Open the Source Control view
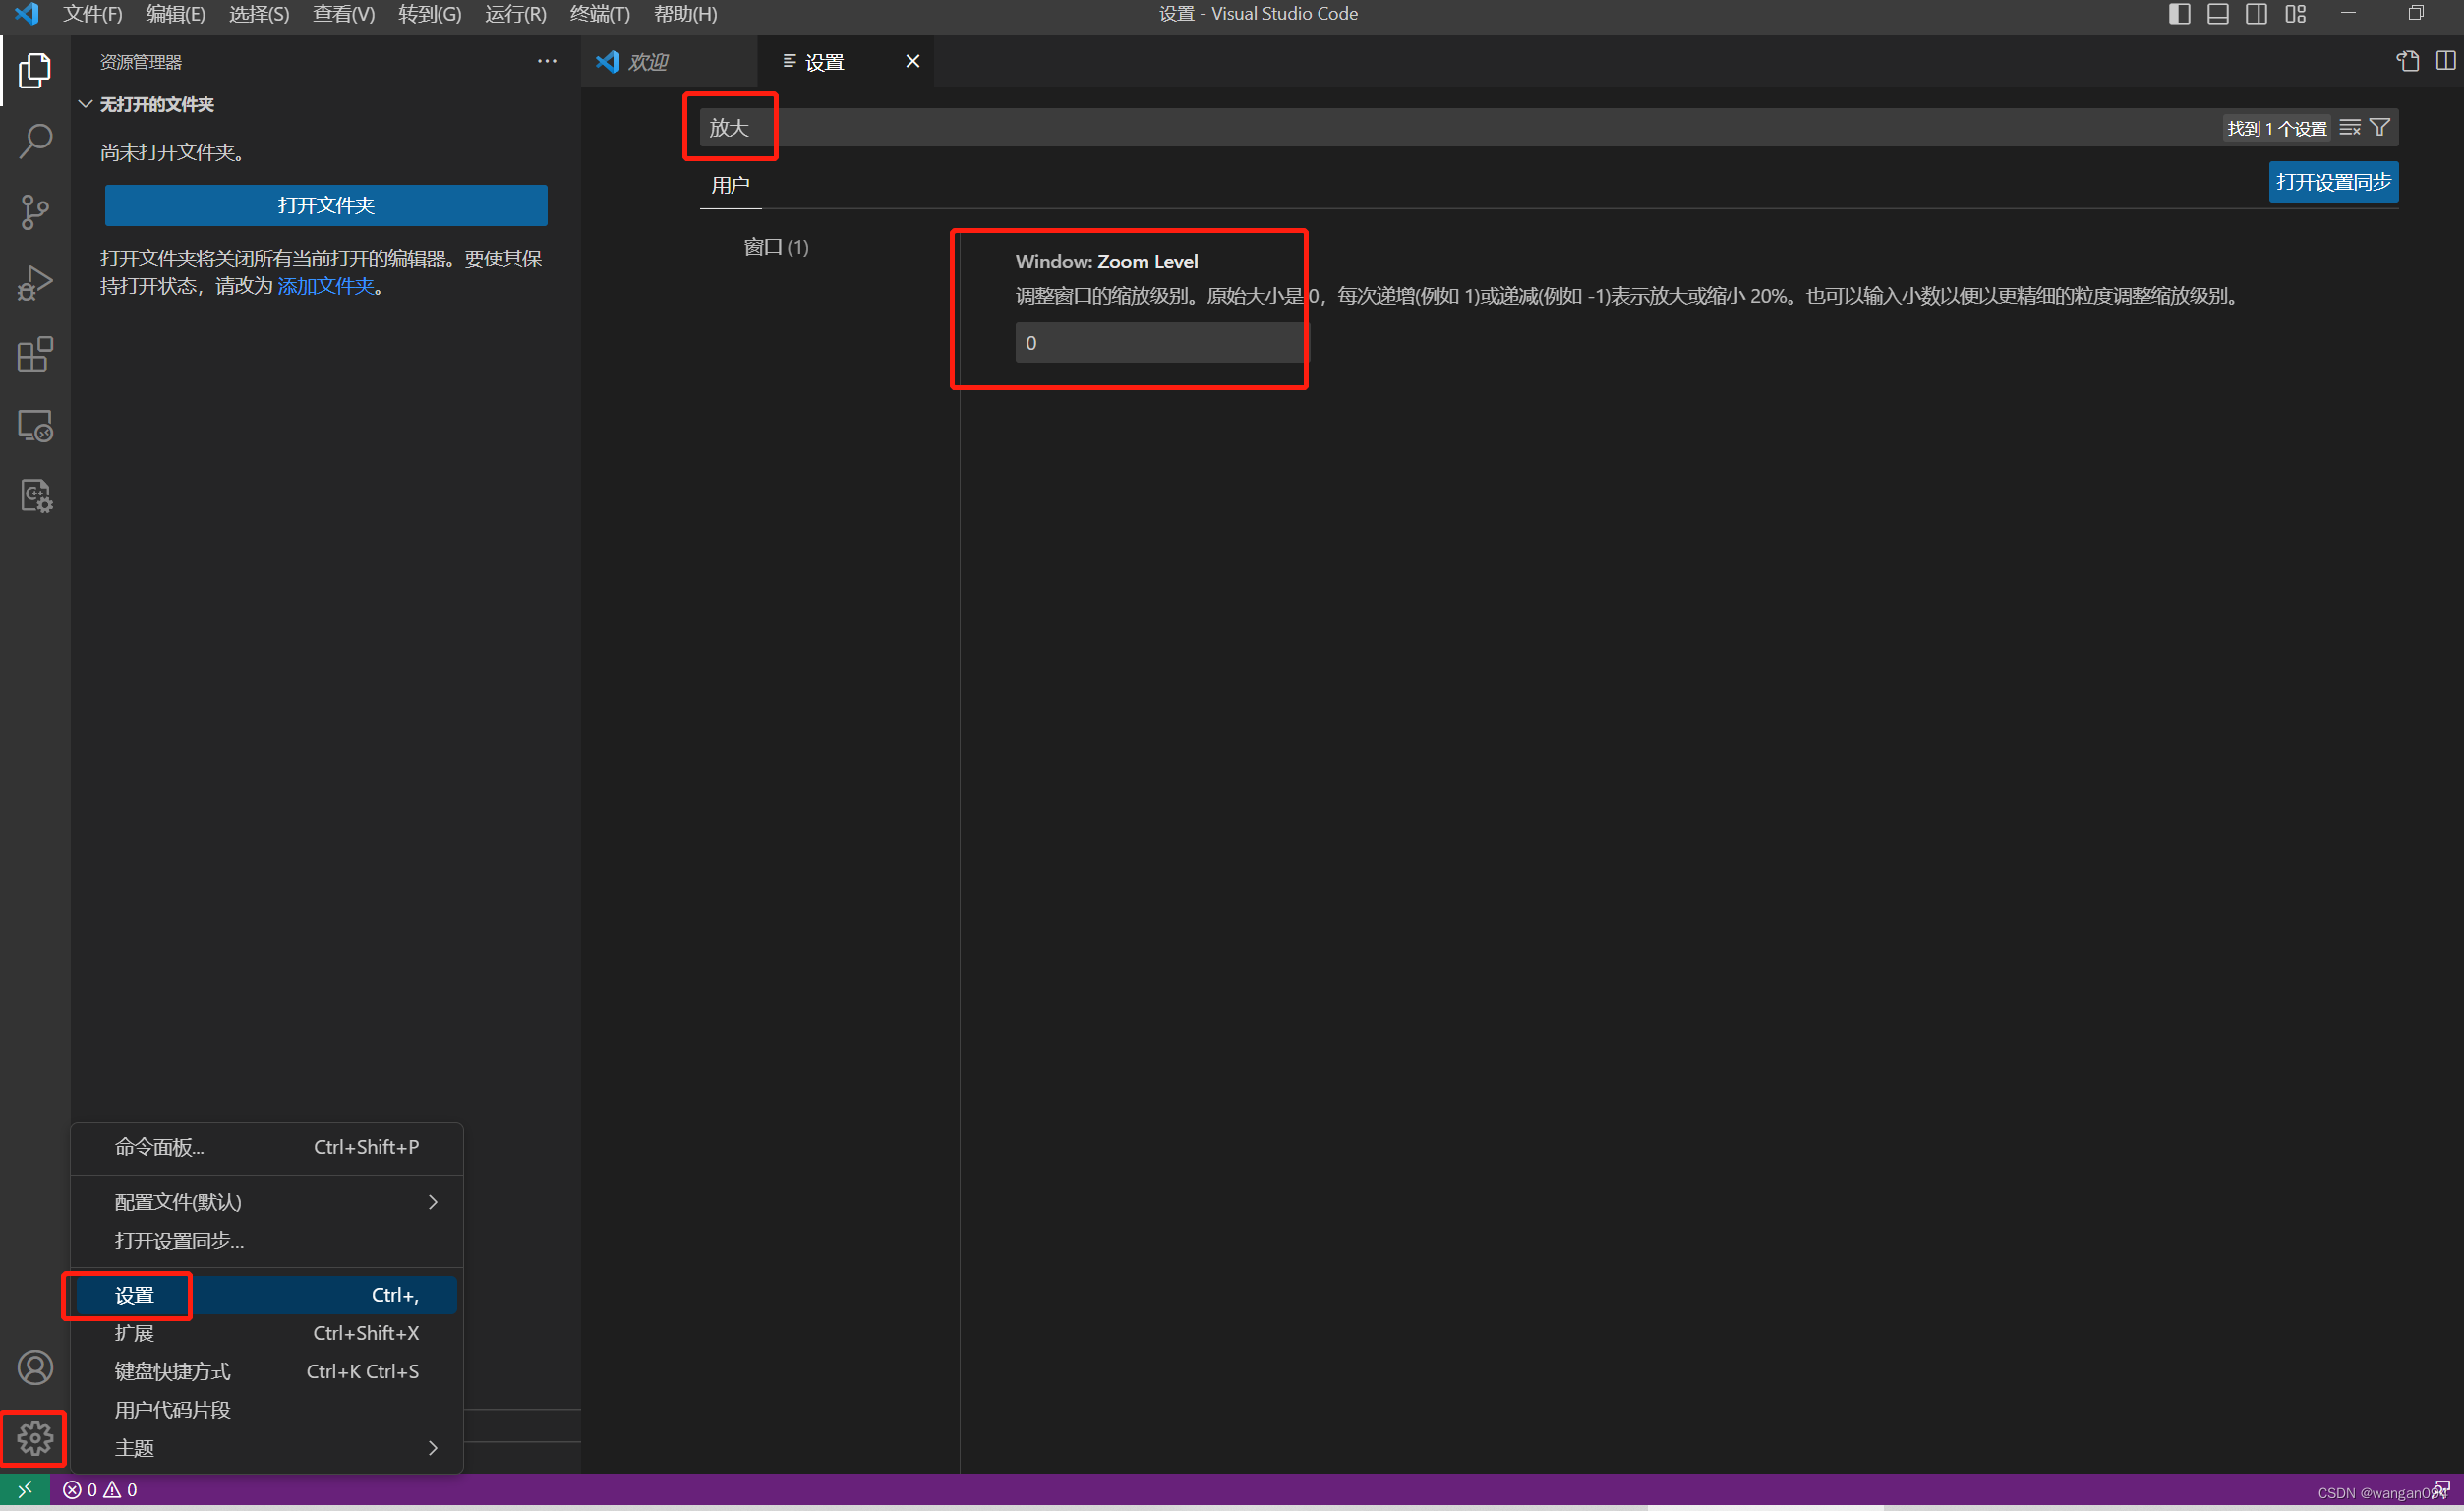Viewport: 2464px width, 1511px height. pyautogui.click(x=35, y=212)
